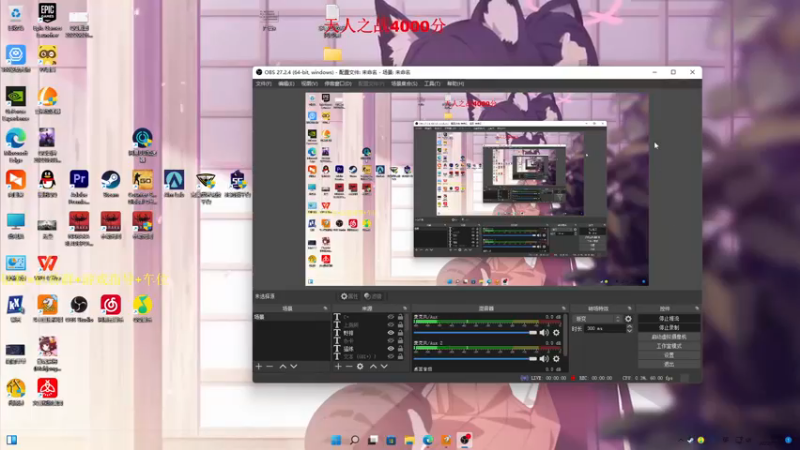Pop out the Controls dock panel

tap(697, 308)
